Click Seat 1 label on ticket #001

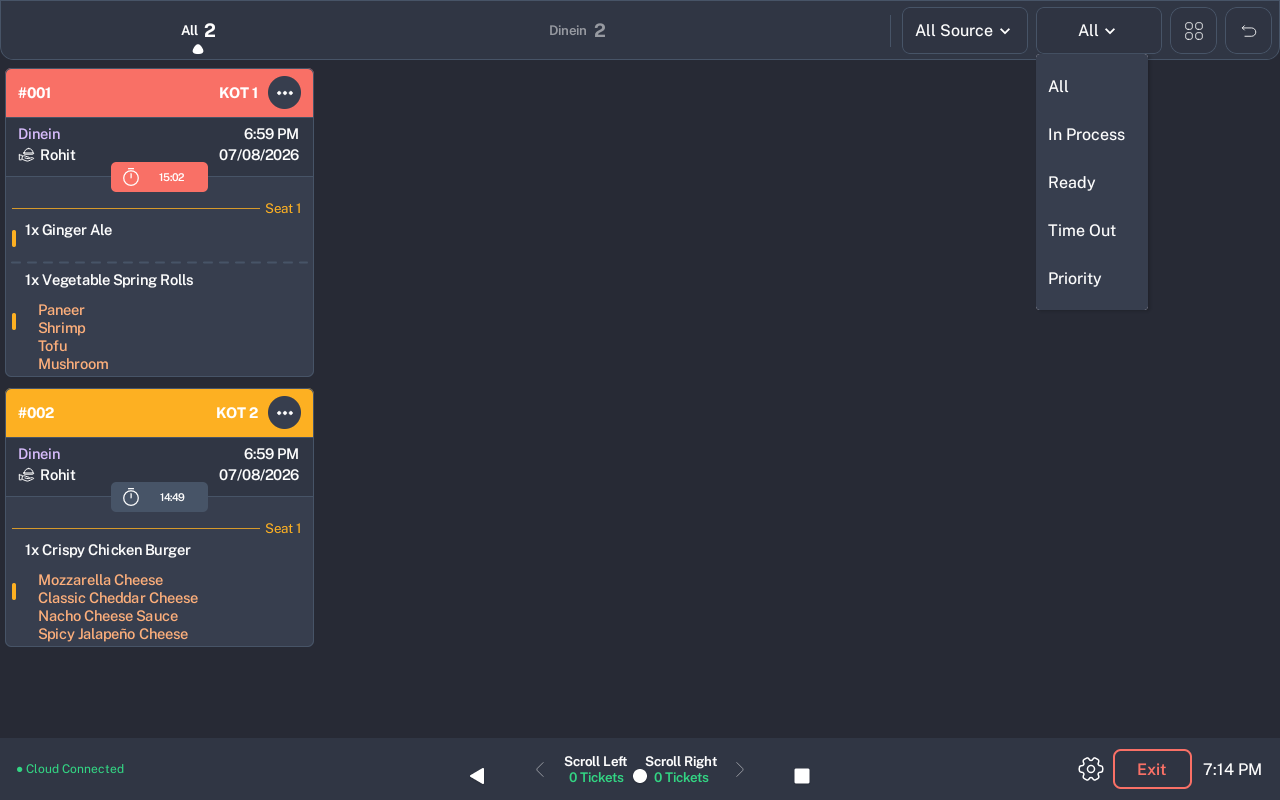283,208
